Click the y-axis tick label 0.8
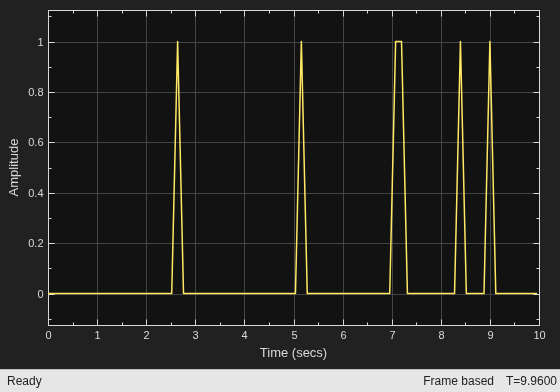This screenshot has width=560, height=392. click(x=36, y=92)
